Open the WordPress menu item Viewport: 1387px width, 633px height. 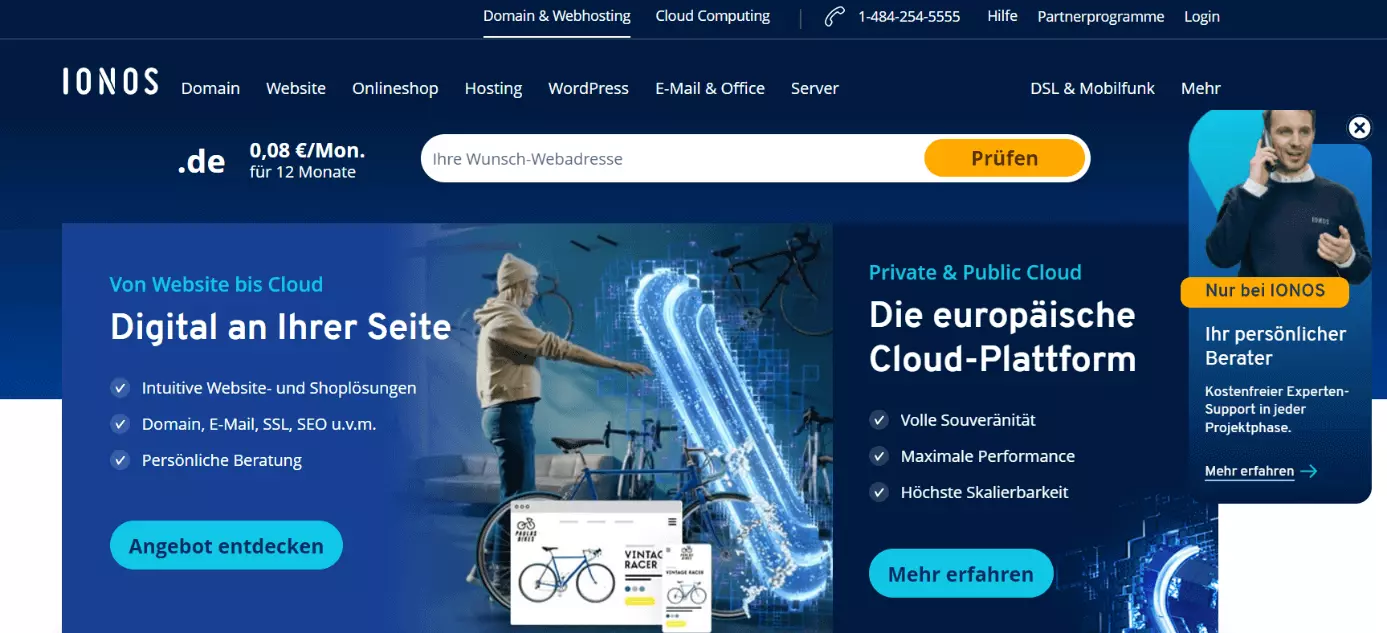point(588,88)
